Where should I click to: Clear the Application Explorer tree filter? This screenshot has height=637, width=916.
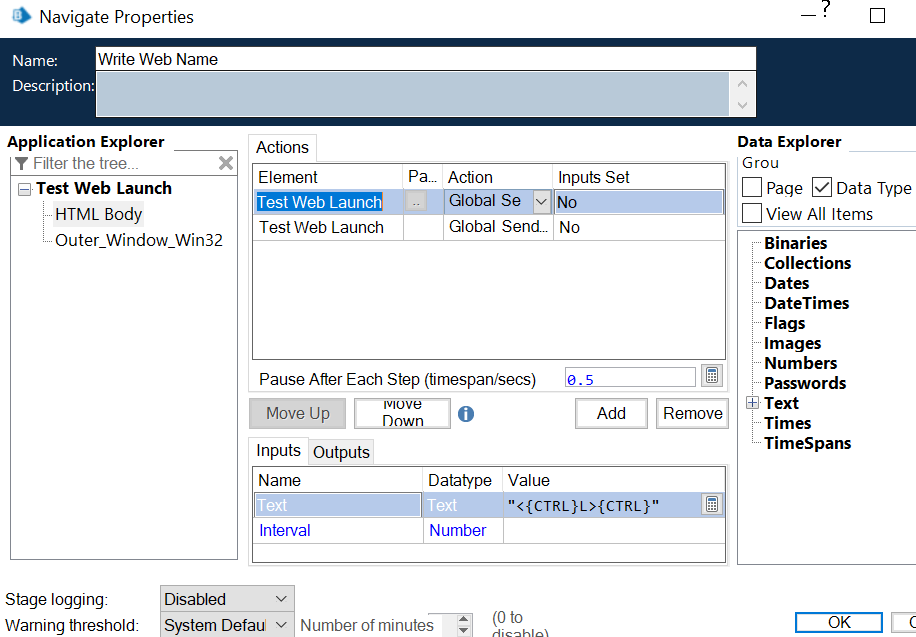coord(226,163)
